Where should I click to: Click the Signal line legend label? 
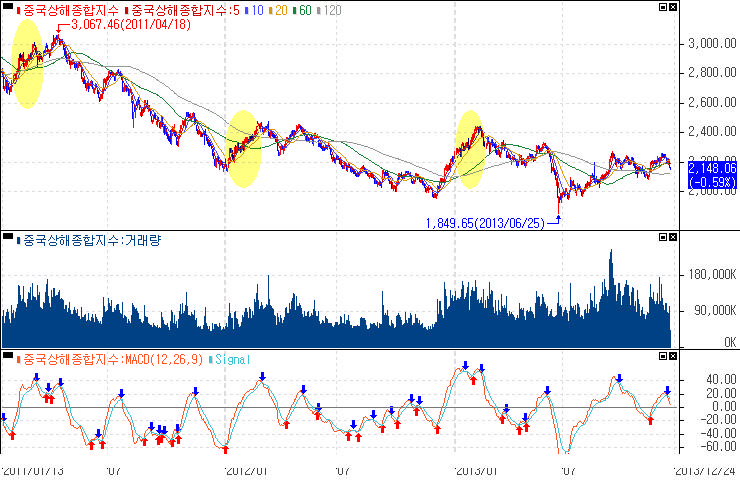point(230,357)
